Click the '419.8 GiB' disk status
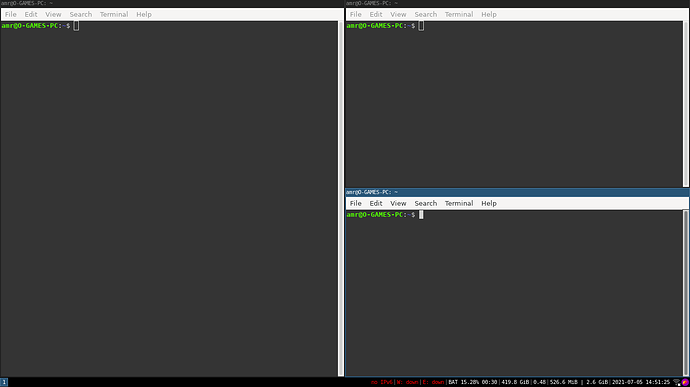The width and height of the screenshot is (690, 387). point(515,382)
